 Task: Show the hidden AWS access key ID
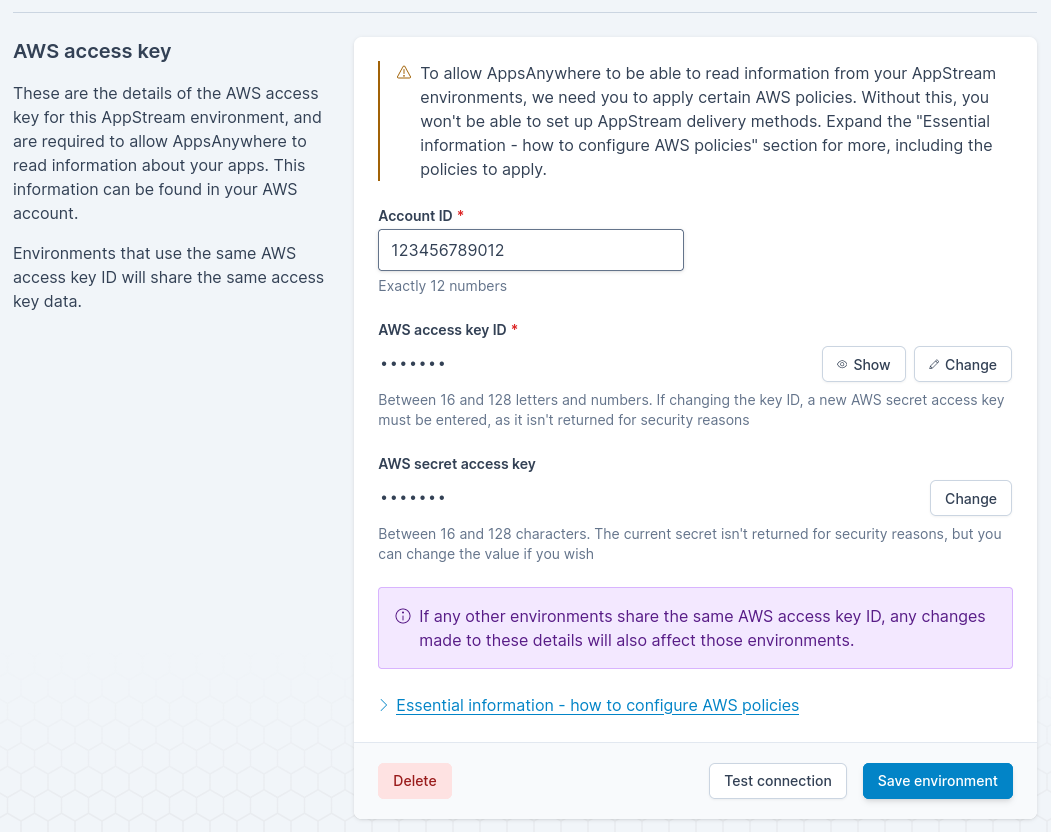(x=863, y=365)
